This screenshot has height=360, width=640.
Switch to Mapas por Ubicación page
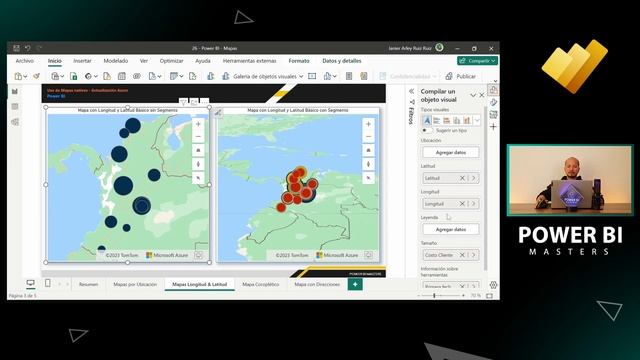pos(135,284)
